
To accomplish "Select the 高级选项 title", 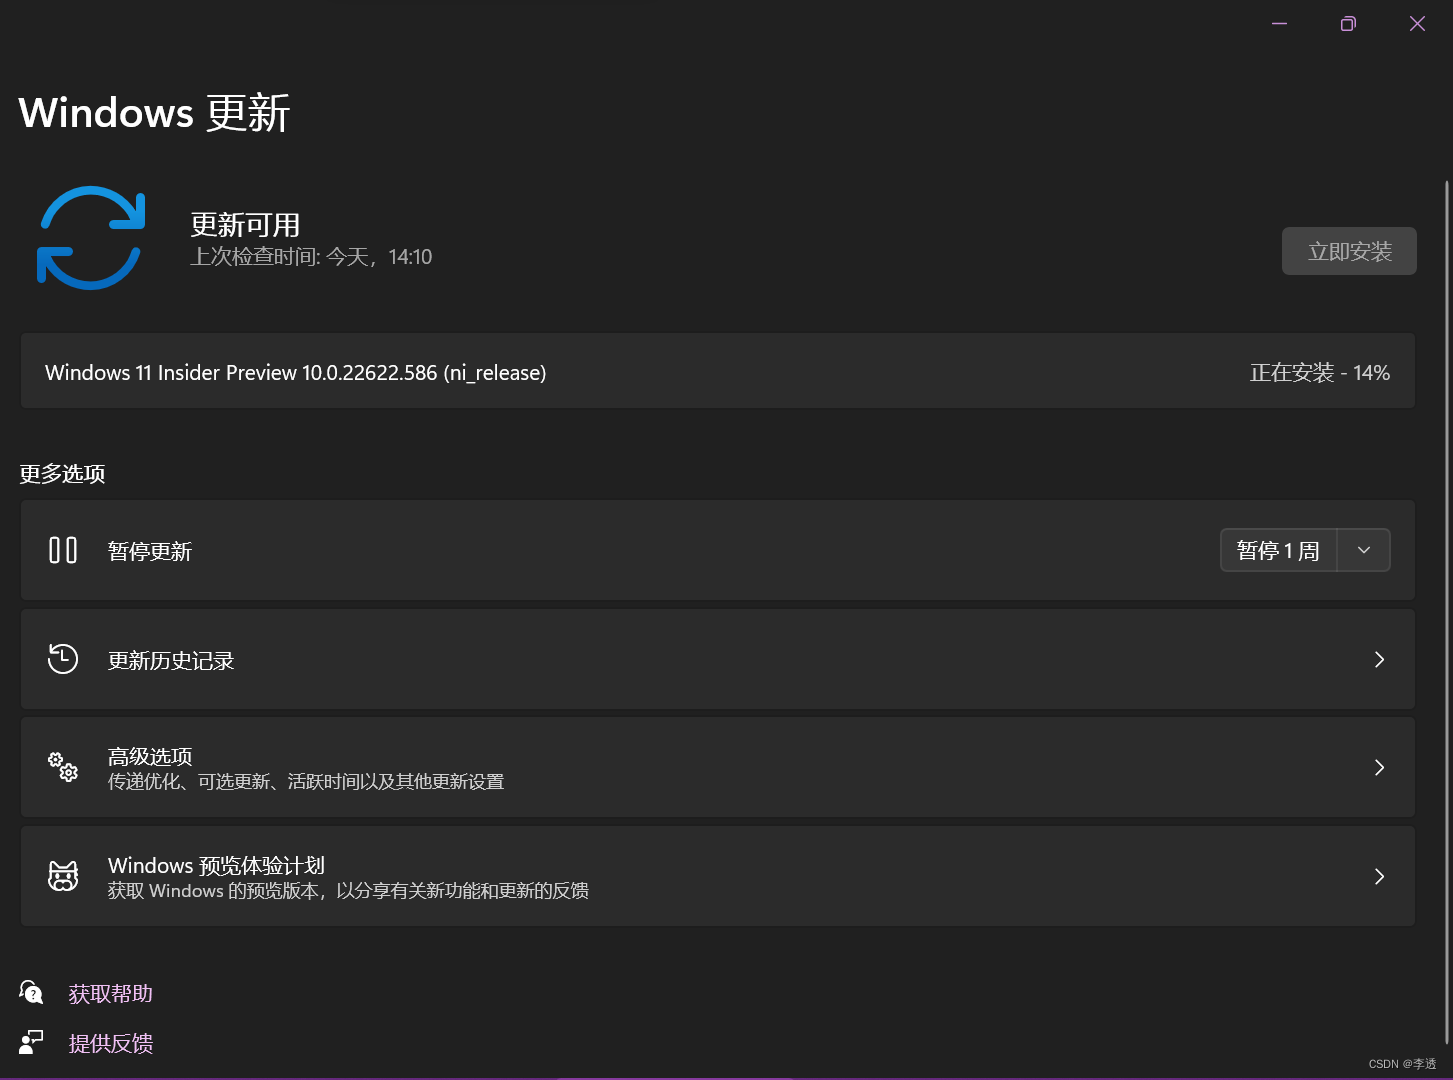I will click(150, 756).
